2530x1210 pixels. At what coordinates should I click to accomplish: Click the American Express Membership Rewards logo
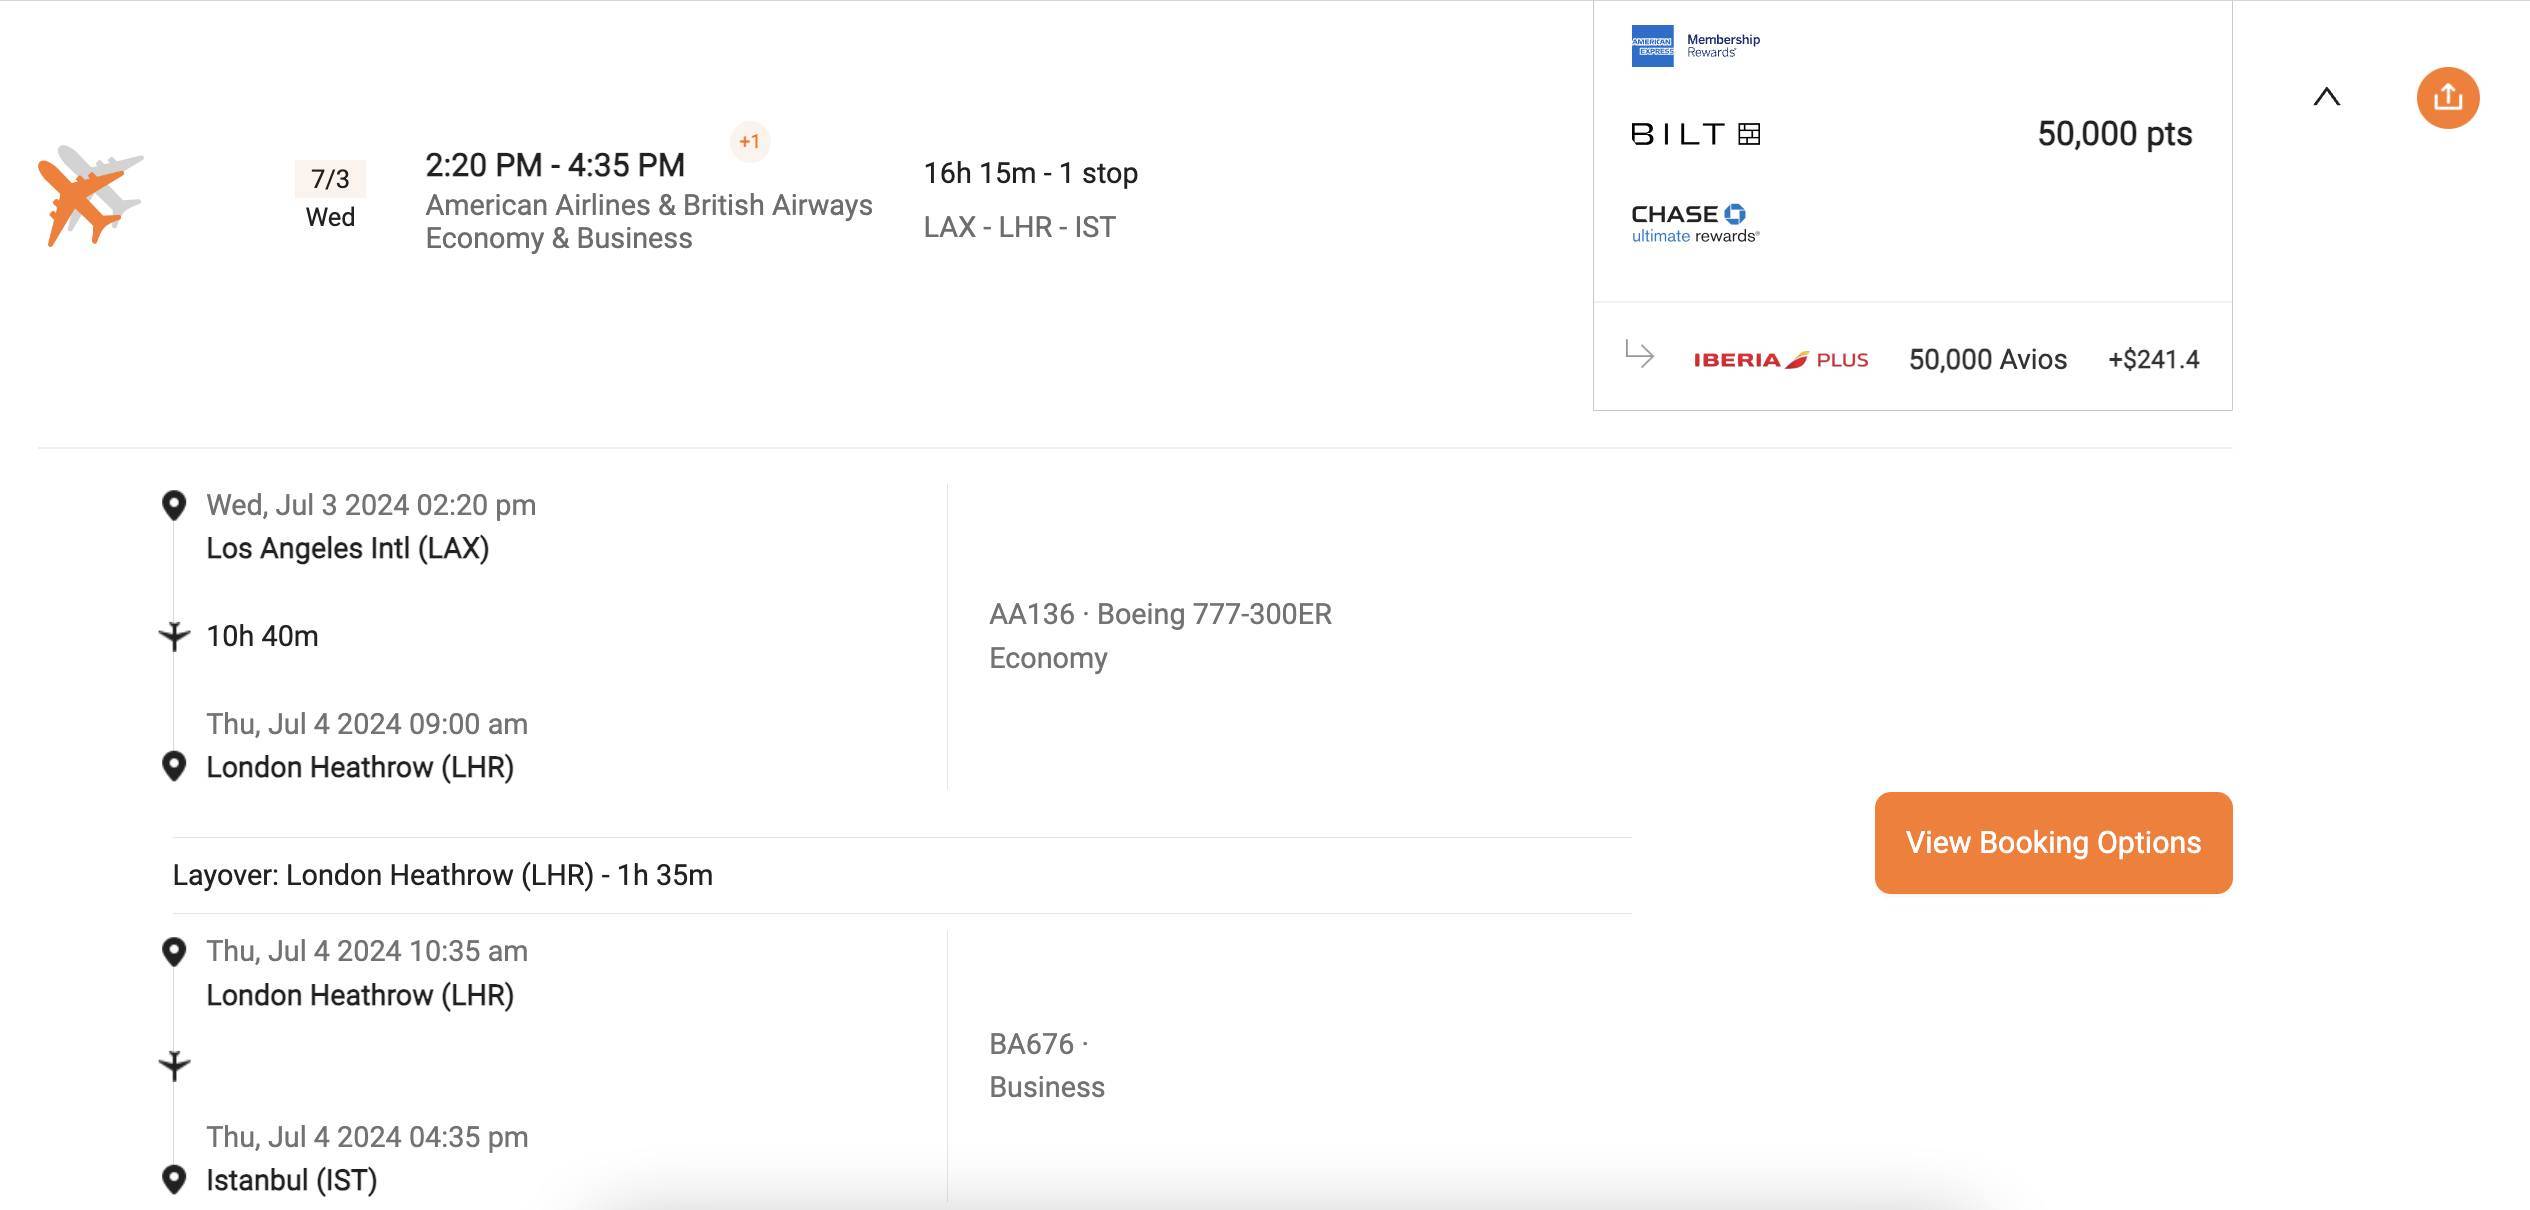pyautogui.click(x=1695, y=46)
